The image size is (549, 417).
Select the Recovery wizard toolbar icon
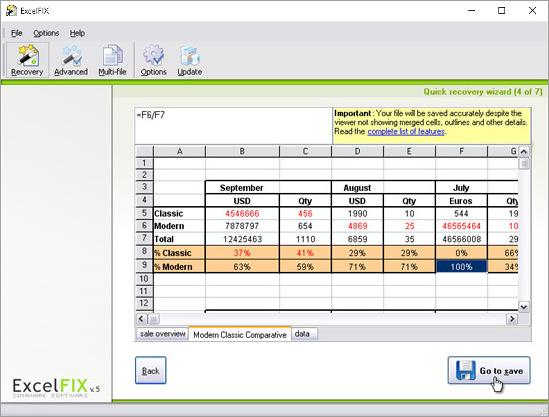[x=27, y=60]
